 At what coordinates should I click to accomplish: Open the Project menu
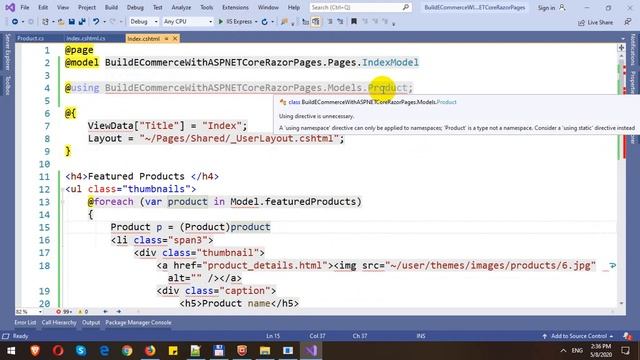[87, 7]
